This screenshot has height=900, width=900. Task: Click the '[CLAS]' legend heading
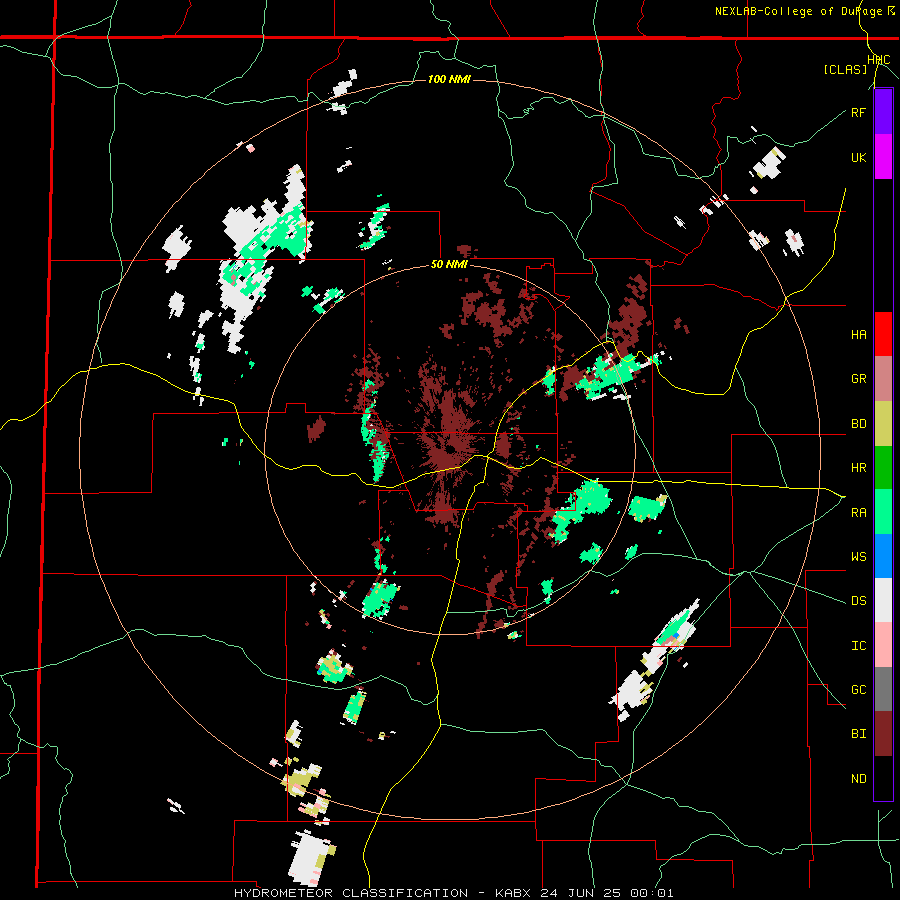[845, 69]
